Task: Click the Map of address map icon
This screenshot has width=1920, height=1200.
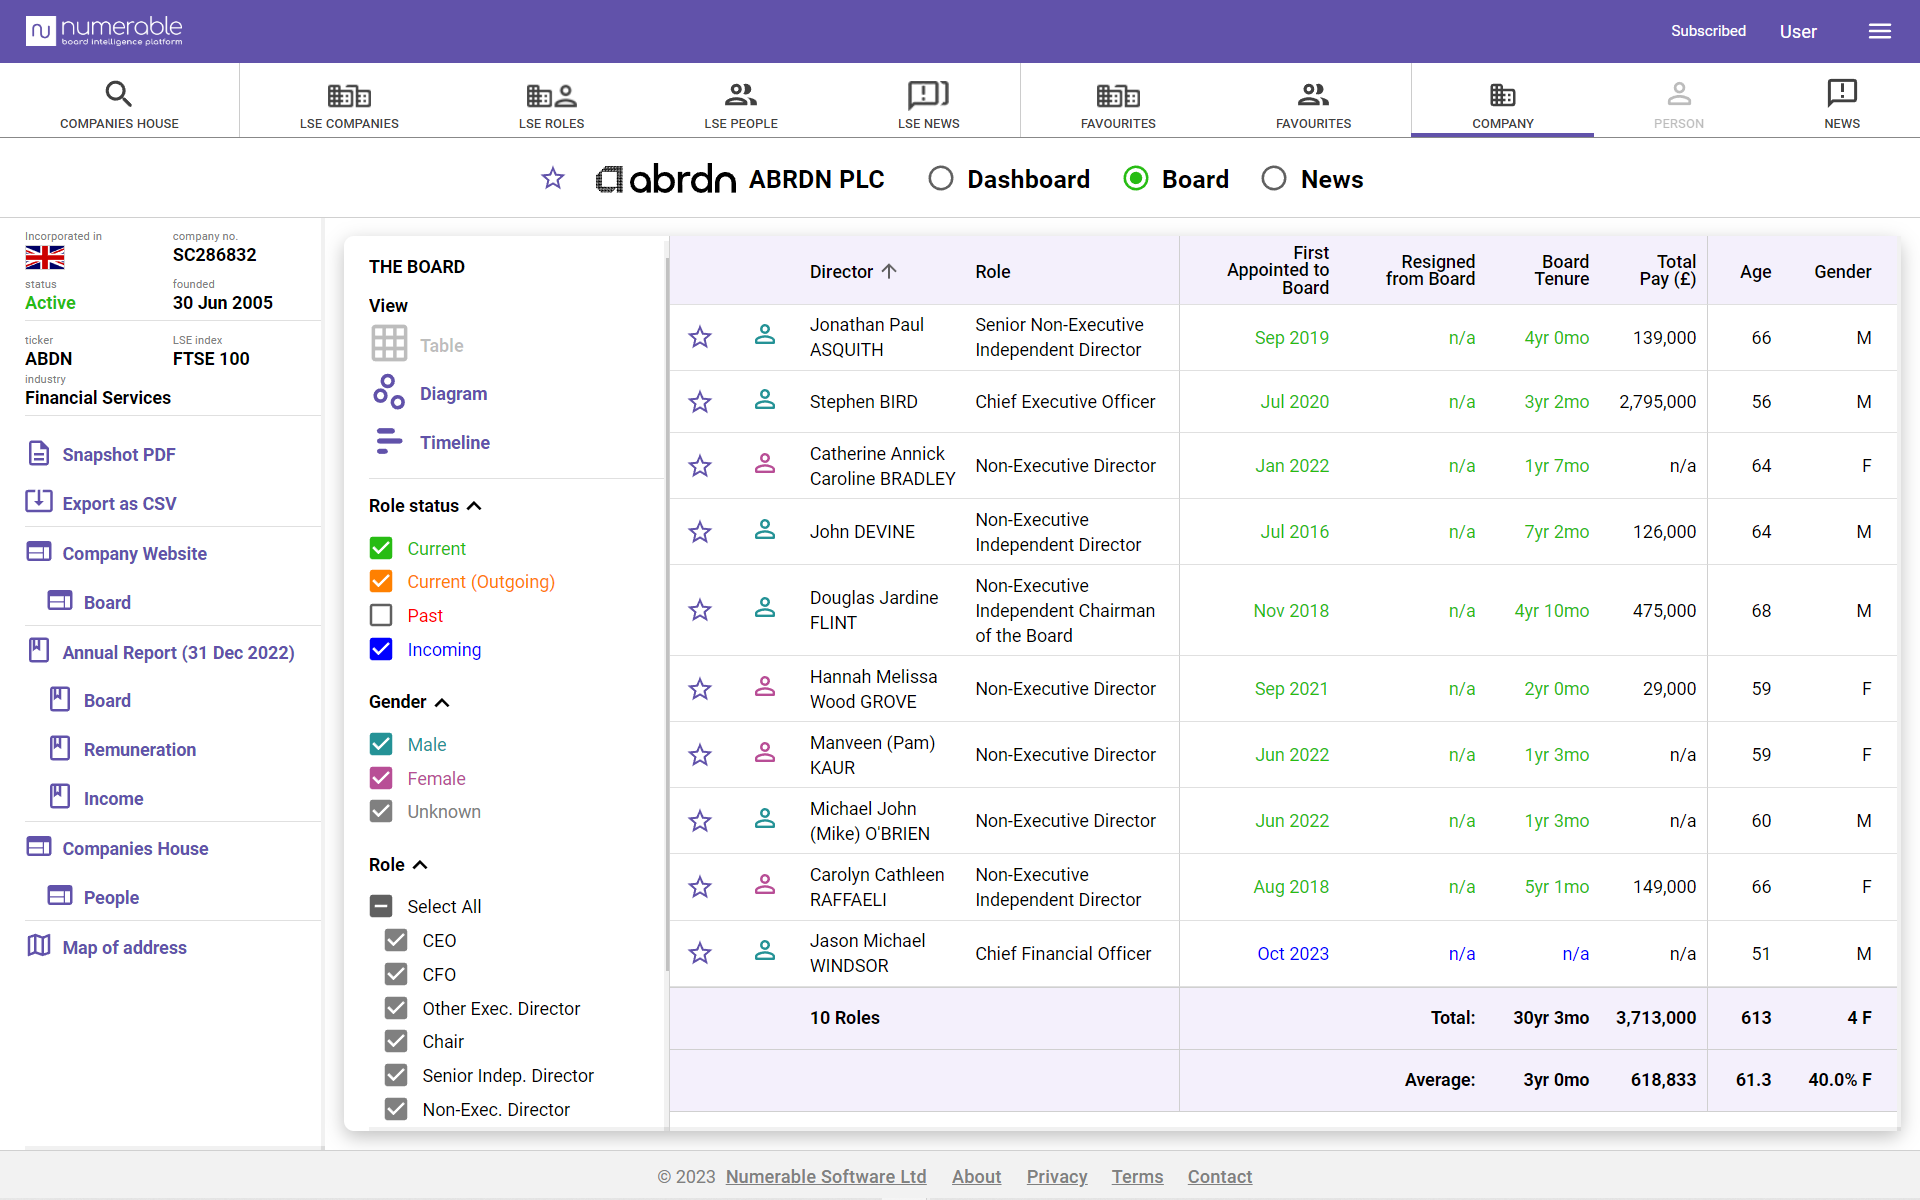Action: [39, 946]
